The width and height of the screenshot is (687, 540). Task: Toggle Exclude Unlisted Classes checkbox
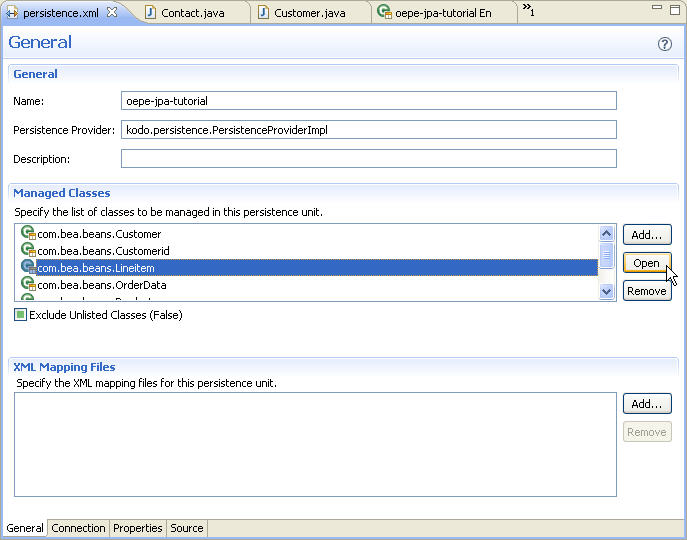pos(20,315)
